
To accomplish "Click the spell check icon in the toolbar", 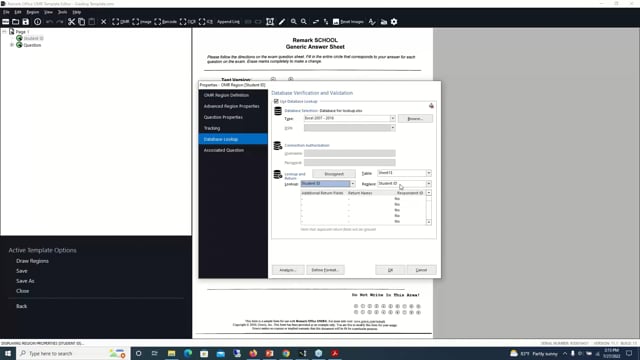I will 372,22.
